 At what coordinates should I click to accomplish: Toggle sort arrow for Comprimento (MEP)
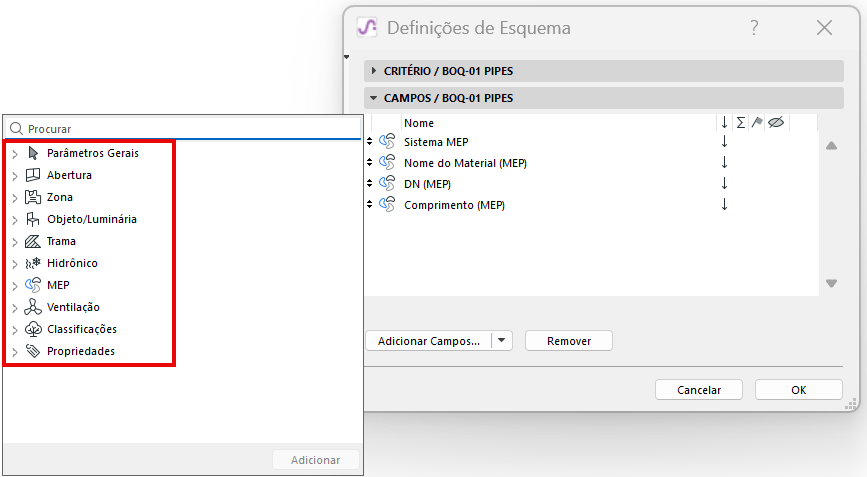click(x=724, y=205)
